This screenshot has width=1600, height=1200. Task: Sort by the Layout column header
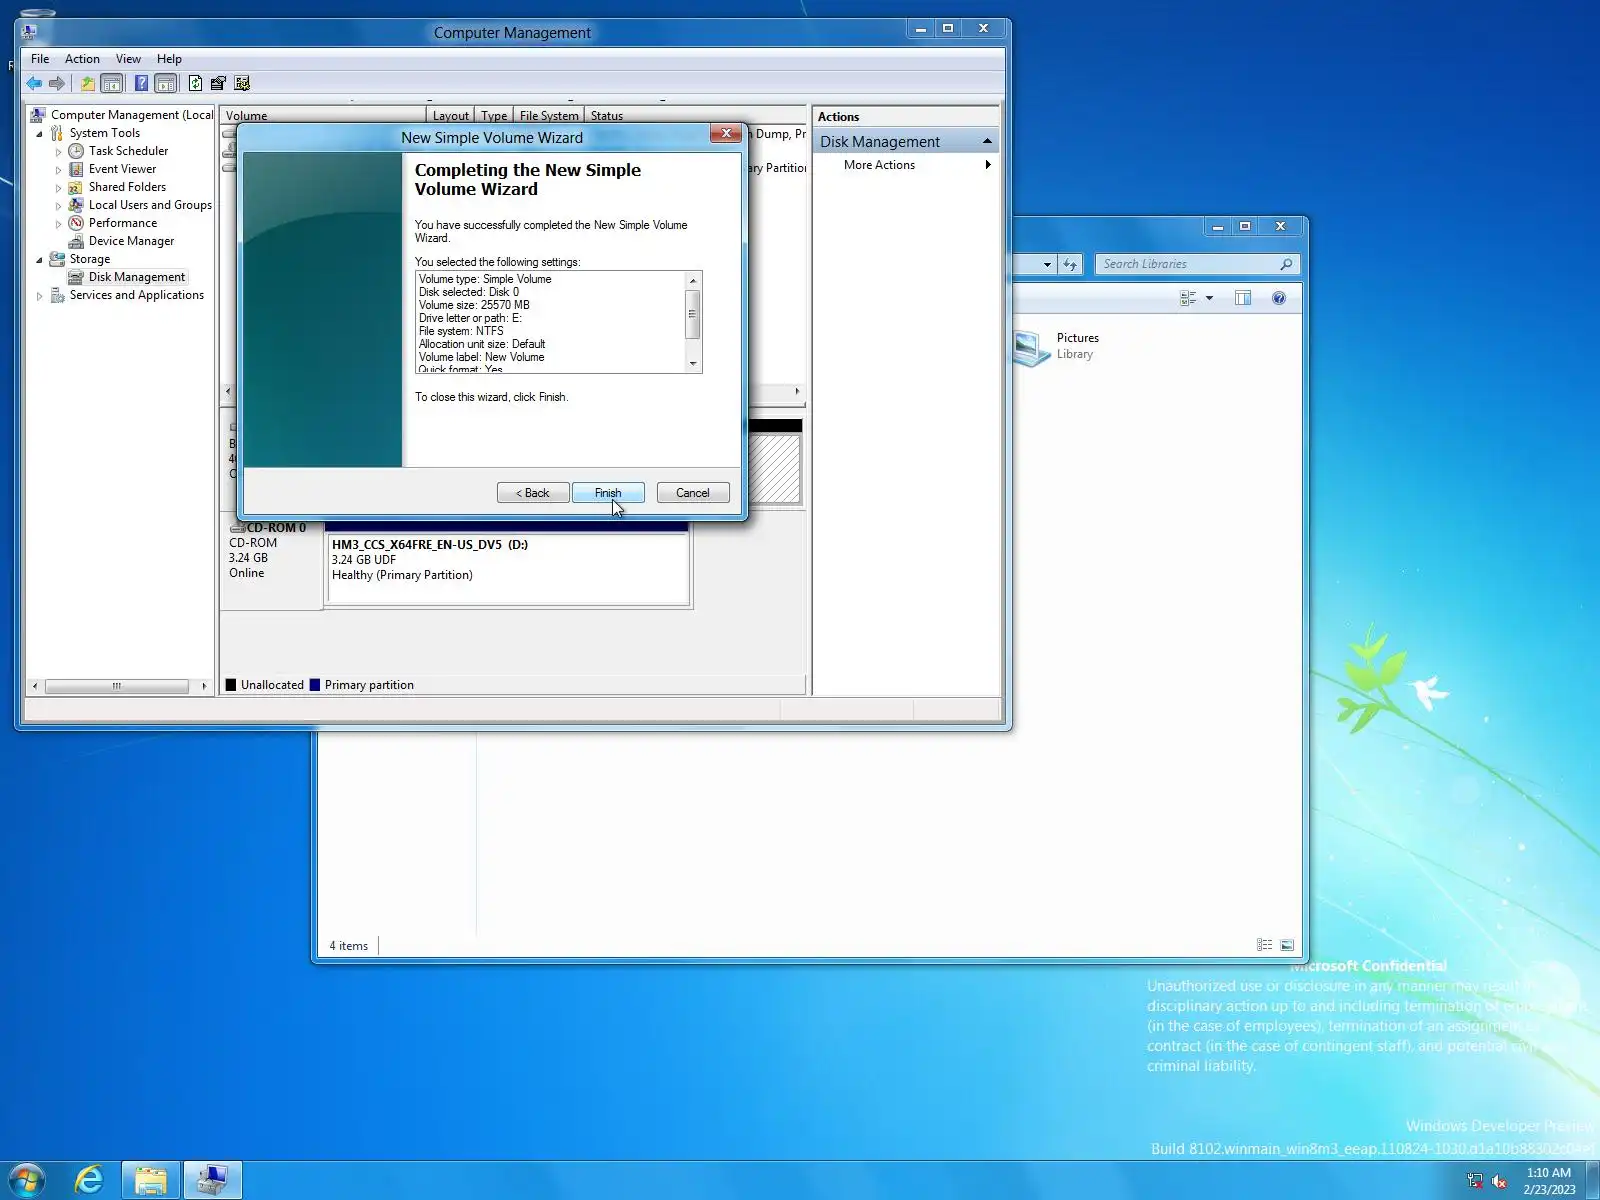[450, 116]
